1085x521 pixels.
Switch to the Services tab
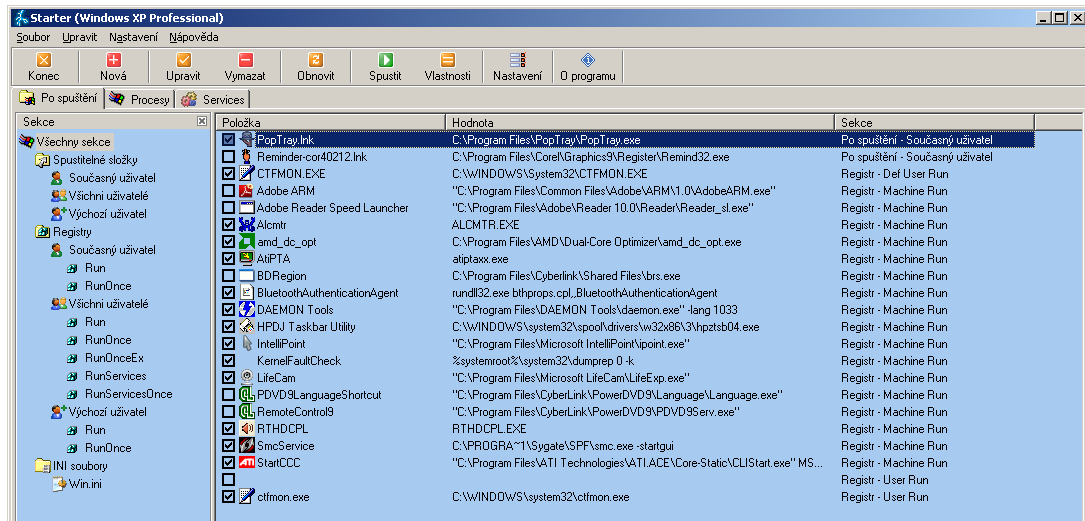(x=213, y=100)
